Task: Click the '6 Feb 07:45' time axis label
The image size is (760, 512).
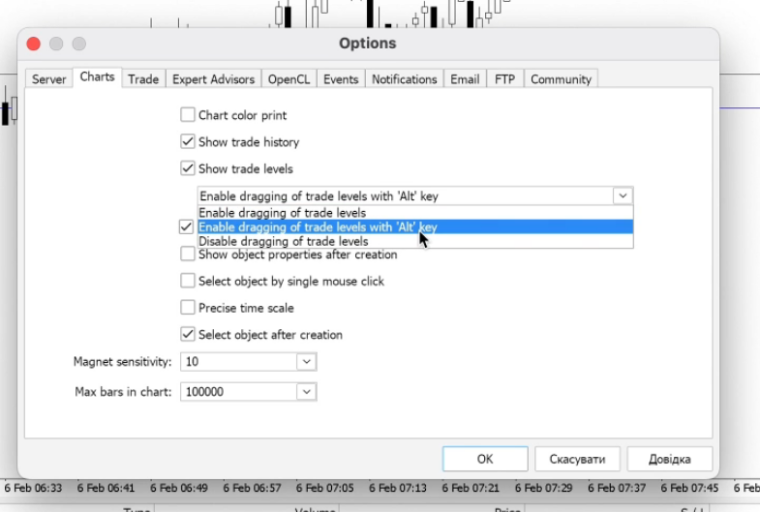Action: pyautogui.click(x=689, y=488)
